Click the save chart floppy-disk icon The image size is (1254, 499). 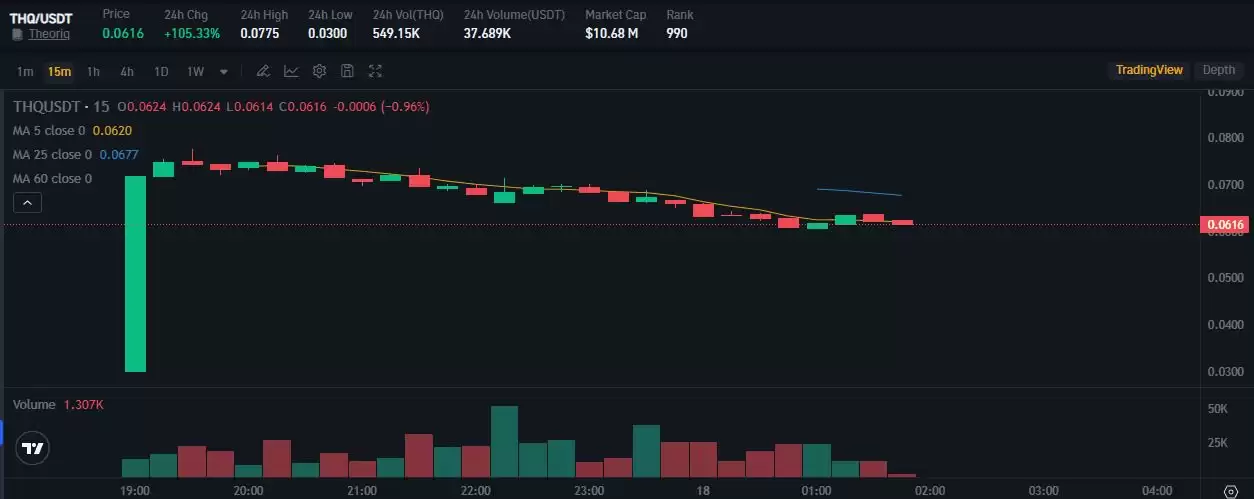click(x=347, y=71)
